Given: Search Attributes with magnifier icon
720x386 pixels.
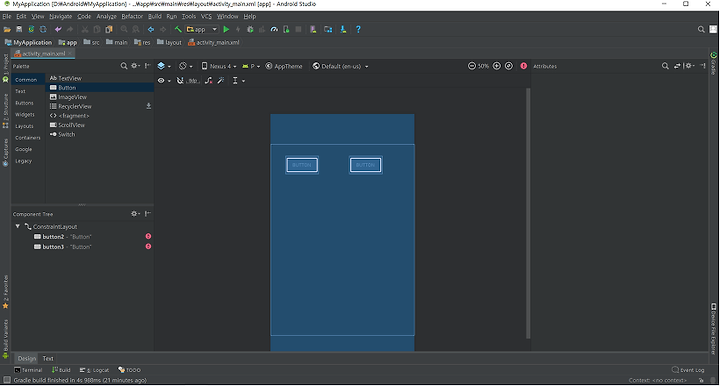Looking at the screenshot, I should 665,66.
